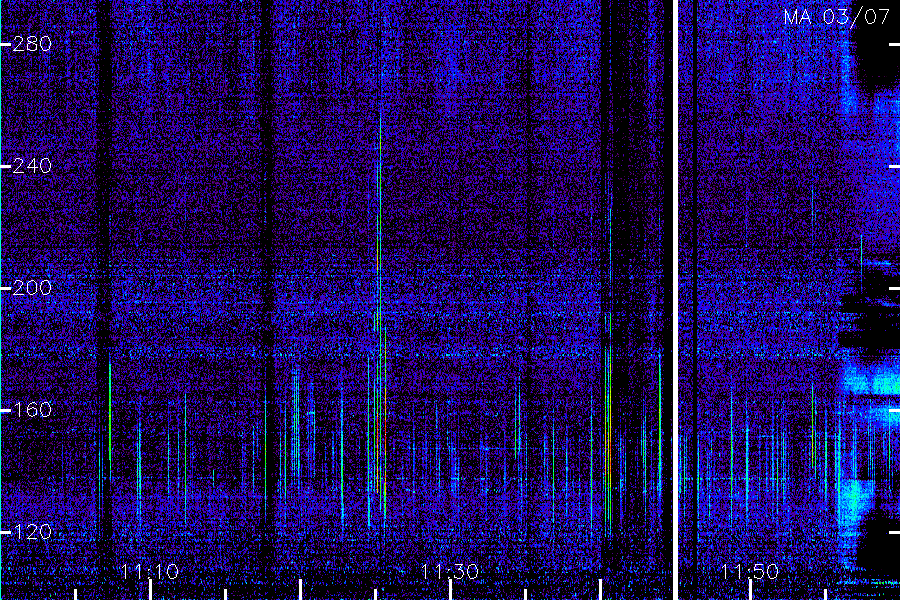900x600 pixels.
Task: Click the 240 frequency axis label
Action: click(32, 166)
